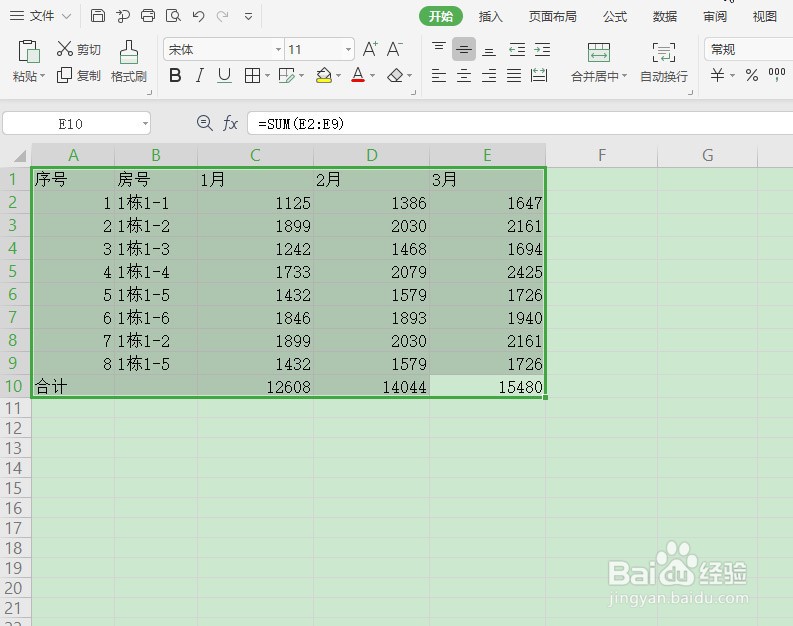This screenshot has height=626, width=793.
Task: Click the select-all corner triangle
Action: [19, 156]
